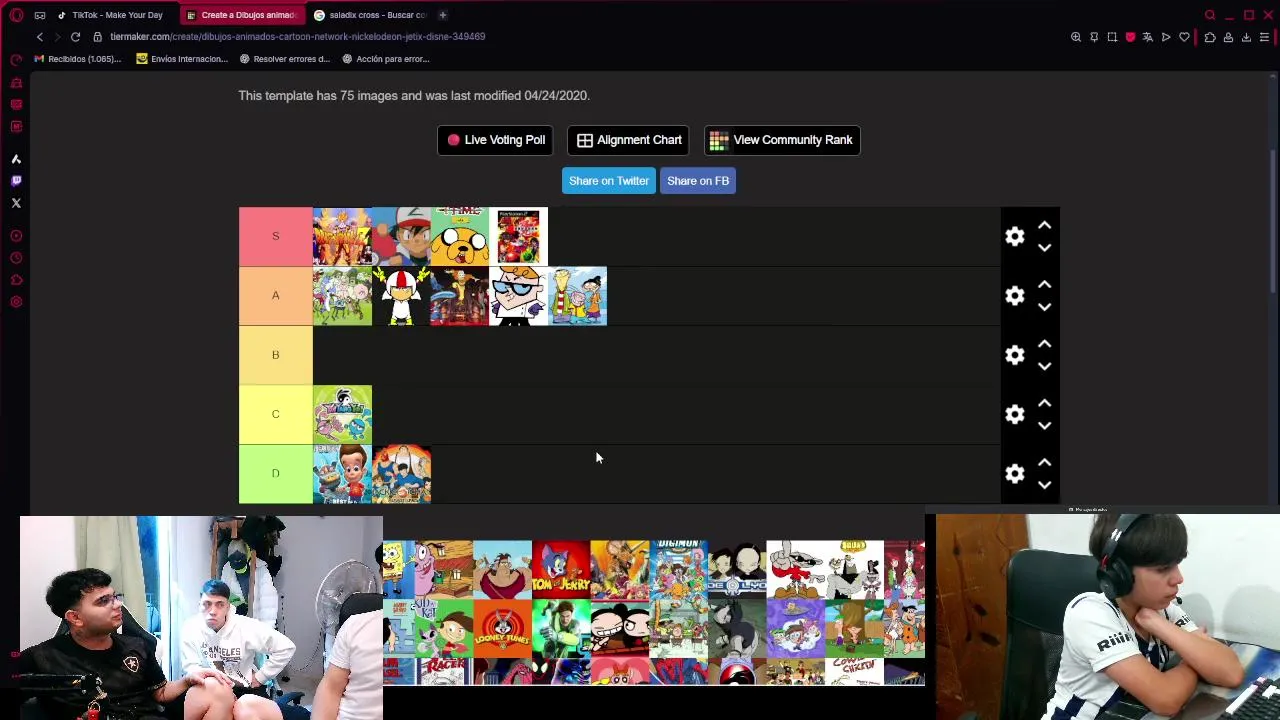Select the Pucca thumbnail

click(x=619, y=628)
